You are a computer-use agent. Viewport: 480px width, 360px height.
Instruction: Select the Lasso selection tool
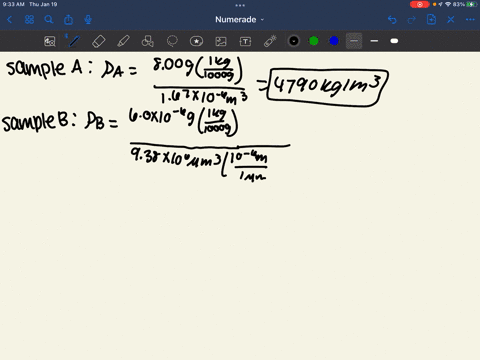172,41
